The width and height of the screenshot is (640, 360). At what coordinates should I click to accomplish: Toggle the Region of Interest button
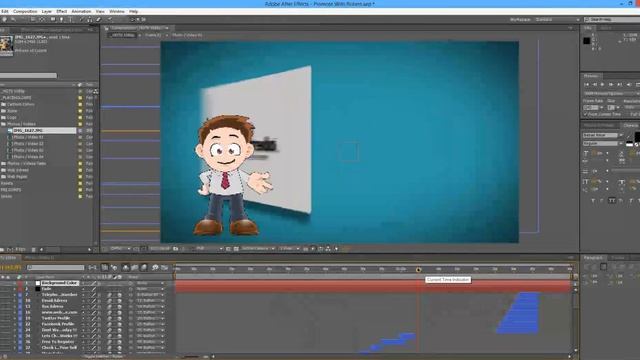(228, 248)
